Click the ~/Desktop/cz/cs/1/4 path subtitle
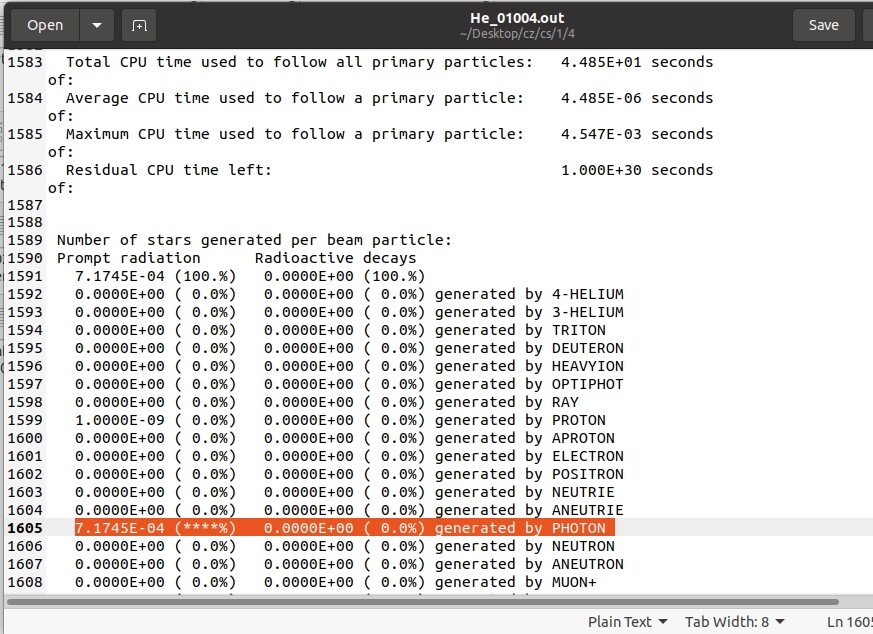This screenshot has height=634, width=873. pos(517,34)
